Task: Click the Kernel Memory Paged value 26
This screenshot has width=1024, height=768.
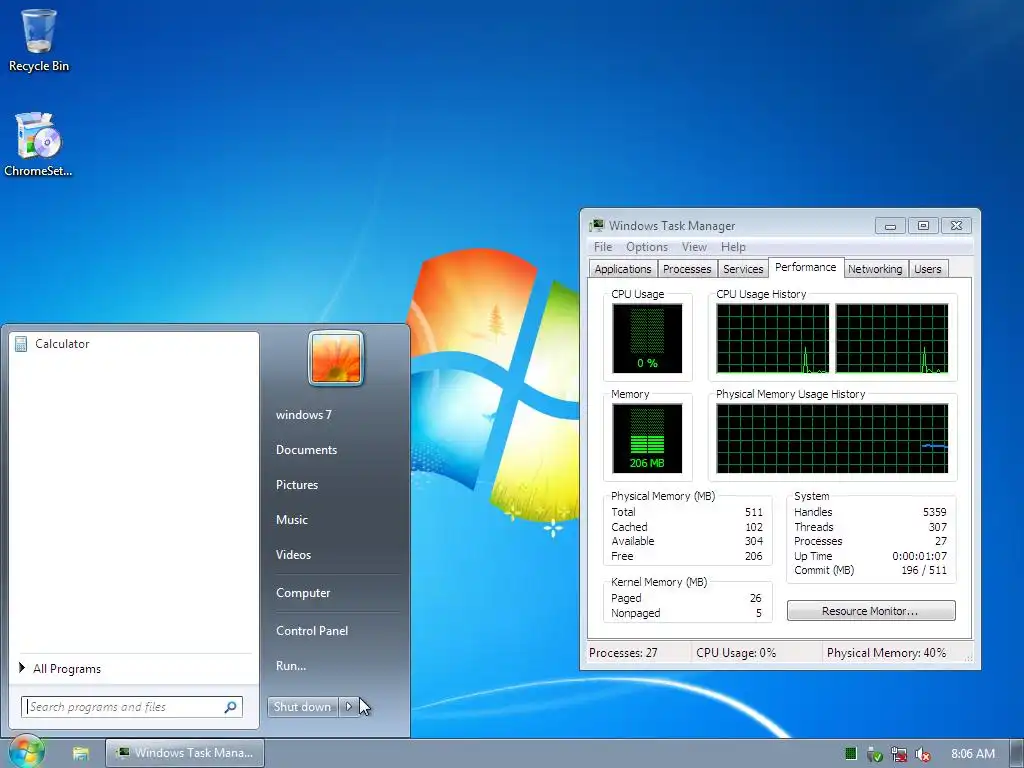Action: [x=756, y=598]
